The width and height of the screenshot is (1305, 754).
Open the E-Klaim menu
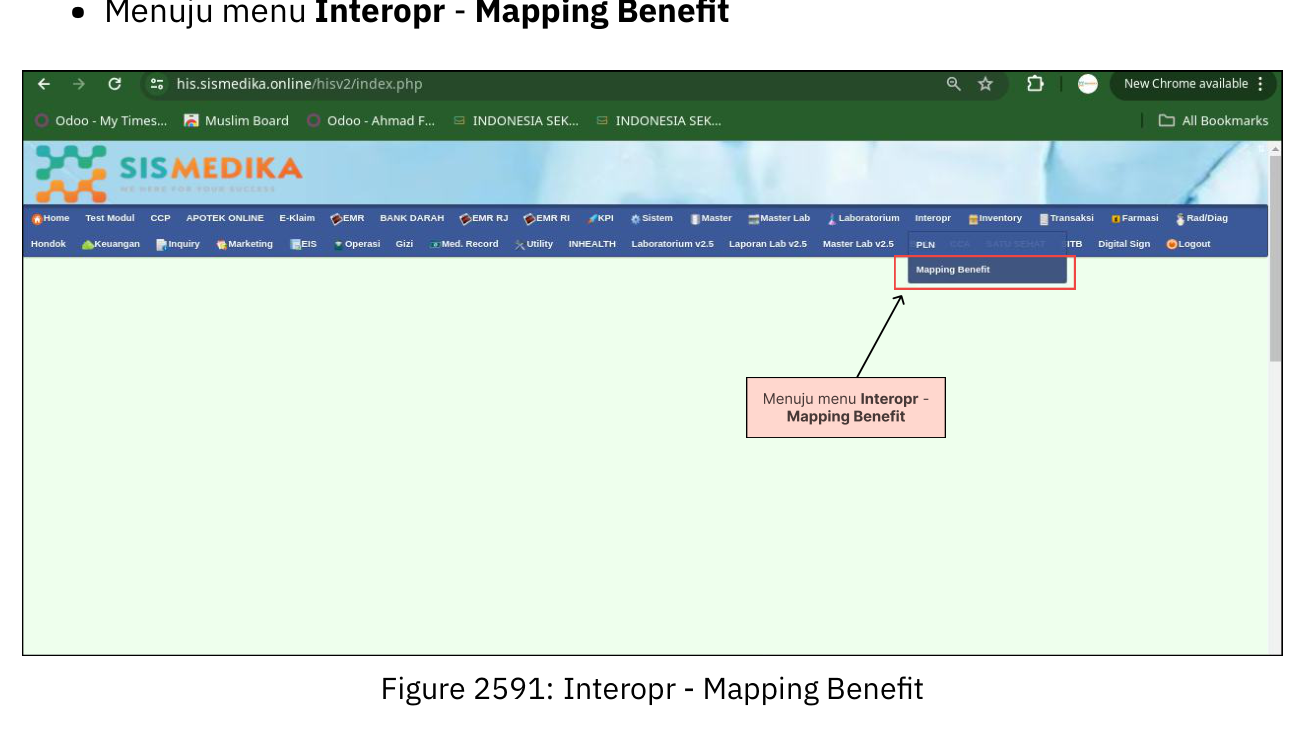tap(297, 218)
